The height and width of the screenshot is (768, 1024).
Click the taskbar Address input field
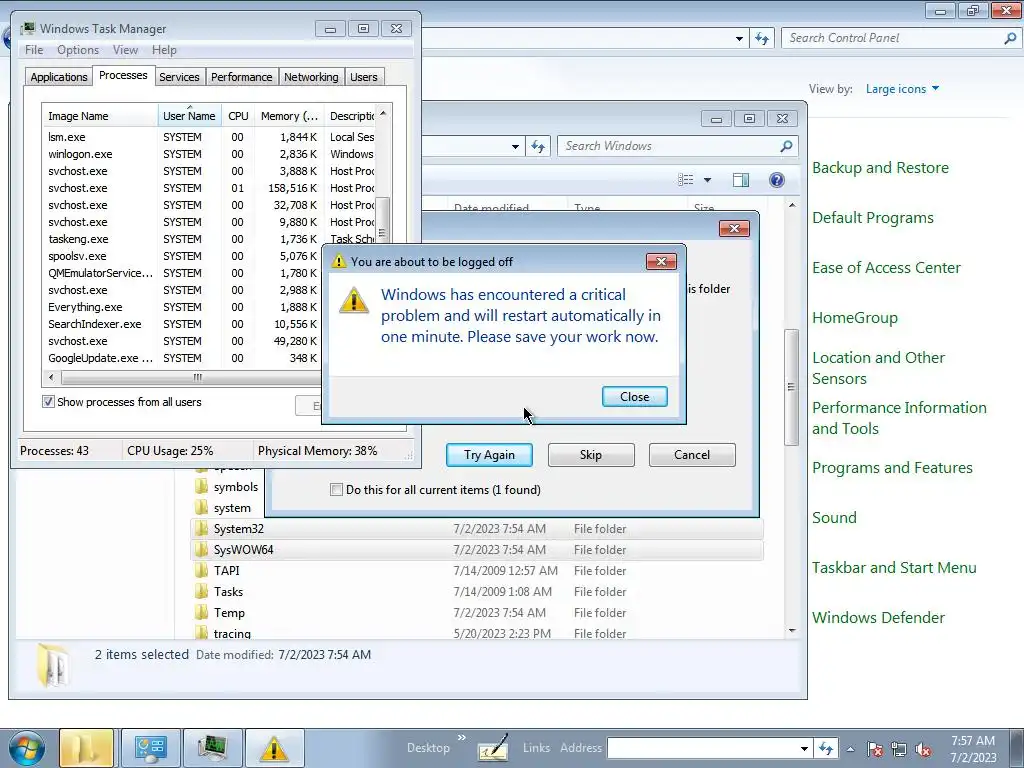(702, 748)
